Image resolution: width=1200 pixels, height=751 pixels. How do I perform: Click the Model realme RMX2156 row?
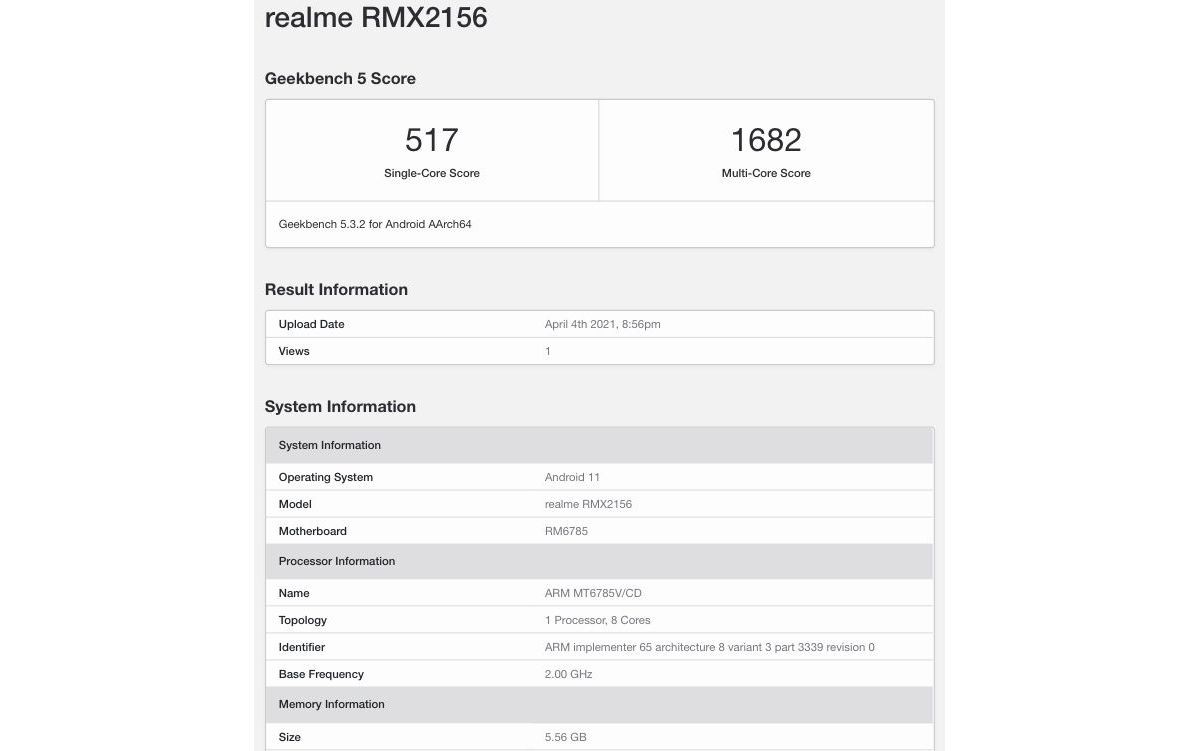pyautogui.click(x=600, y=504)
